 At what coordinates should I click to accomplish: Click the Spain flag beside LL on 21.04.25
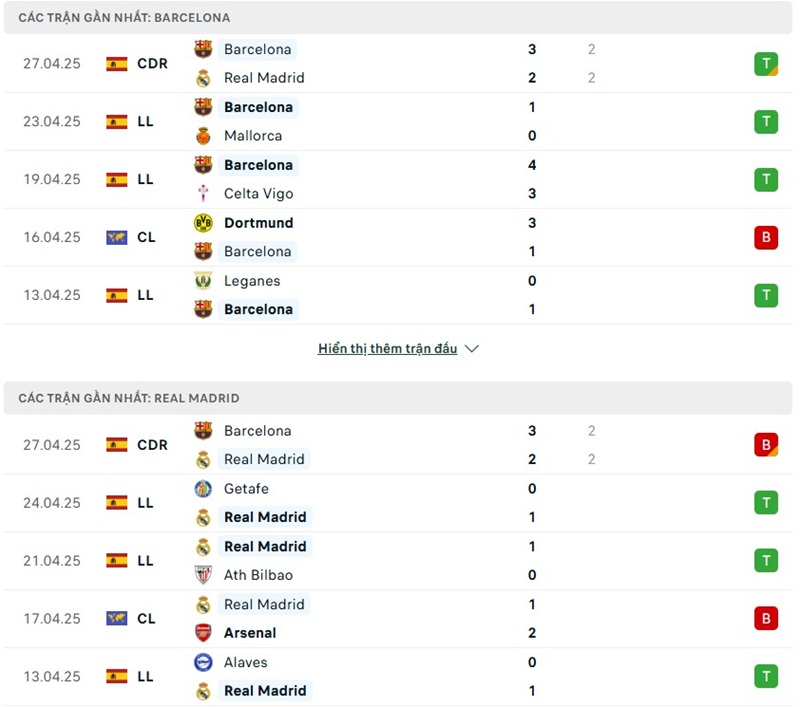point(117,561)
